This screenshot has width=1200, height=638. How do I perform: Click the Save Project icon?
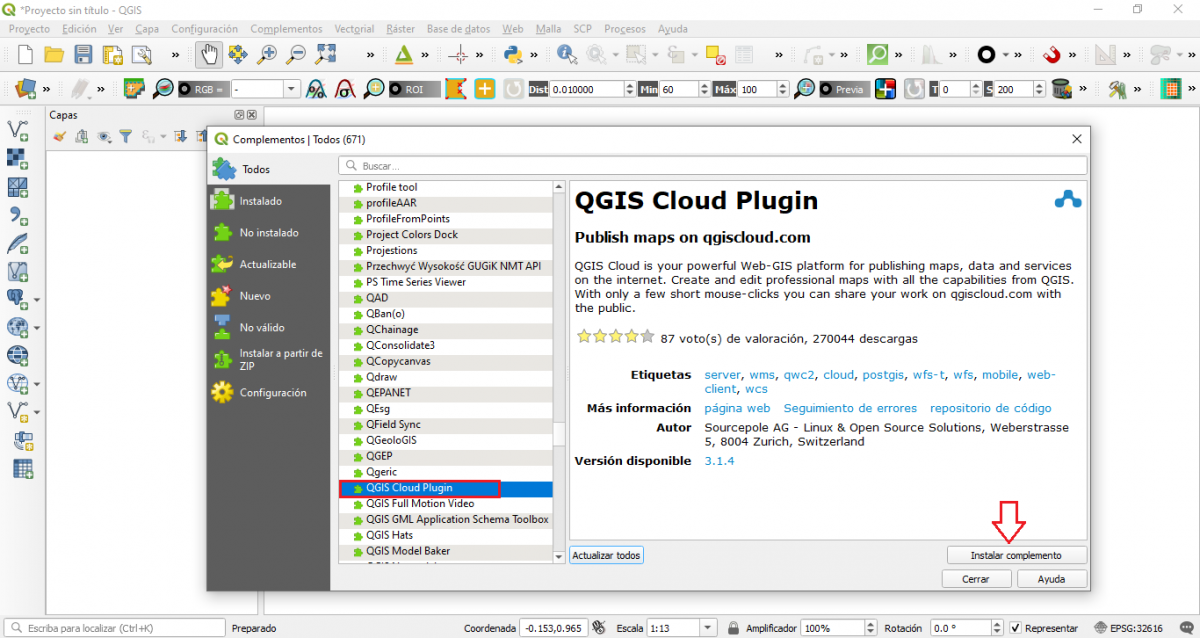pos(83,55)
